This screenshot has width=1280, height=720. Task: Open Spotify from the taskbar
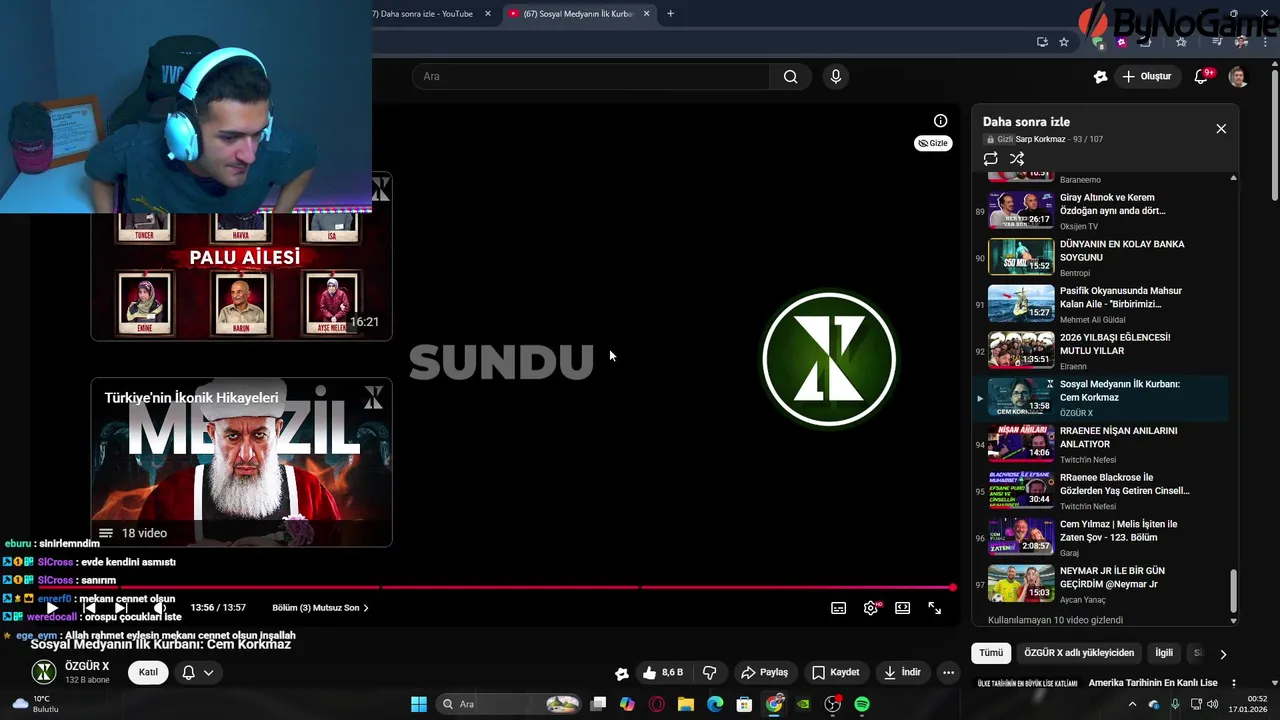click(x=861, y=704)
